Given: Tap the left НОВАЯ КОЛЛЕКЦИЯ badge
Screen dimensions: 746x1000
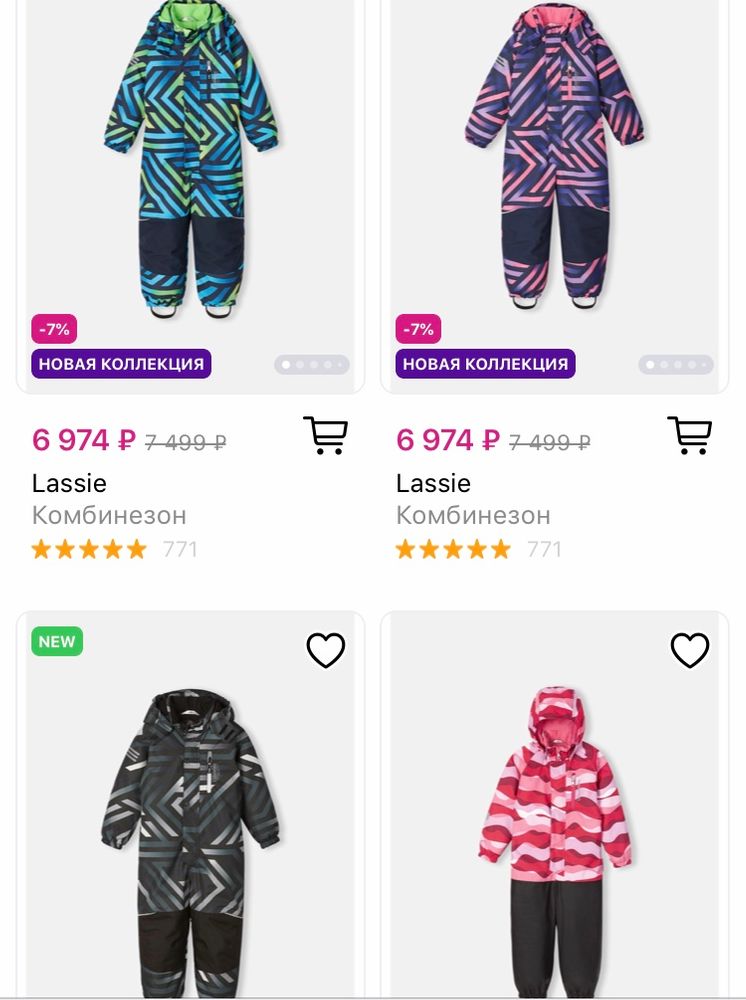Looking at the screenshot, I should point(121,363).
